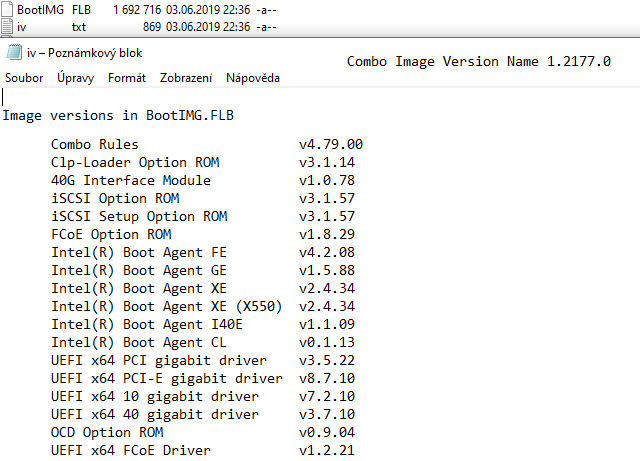
Task: Click version v4.2.08
Action: (x=327, y=252)
